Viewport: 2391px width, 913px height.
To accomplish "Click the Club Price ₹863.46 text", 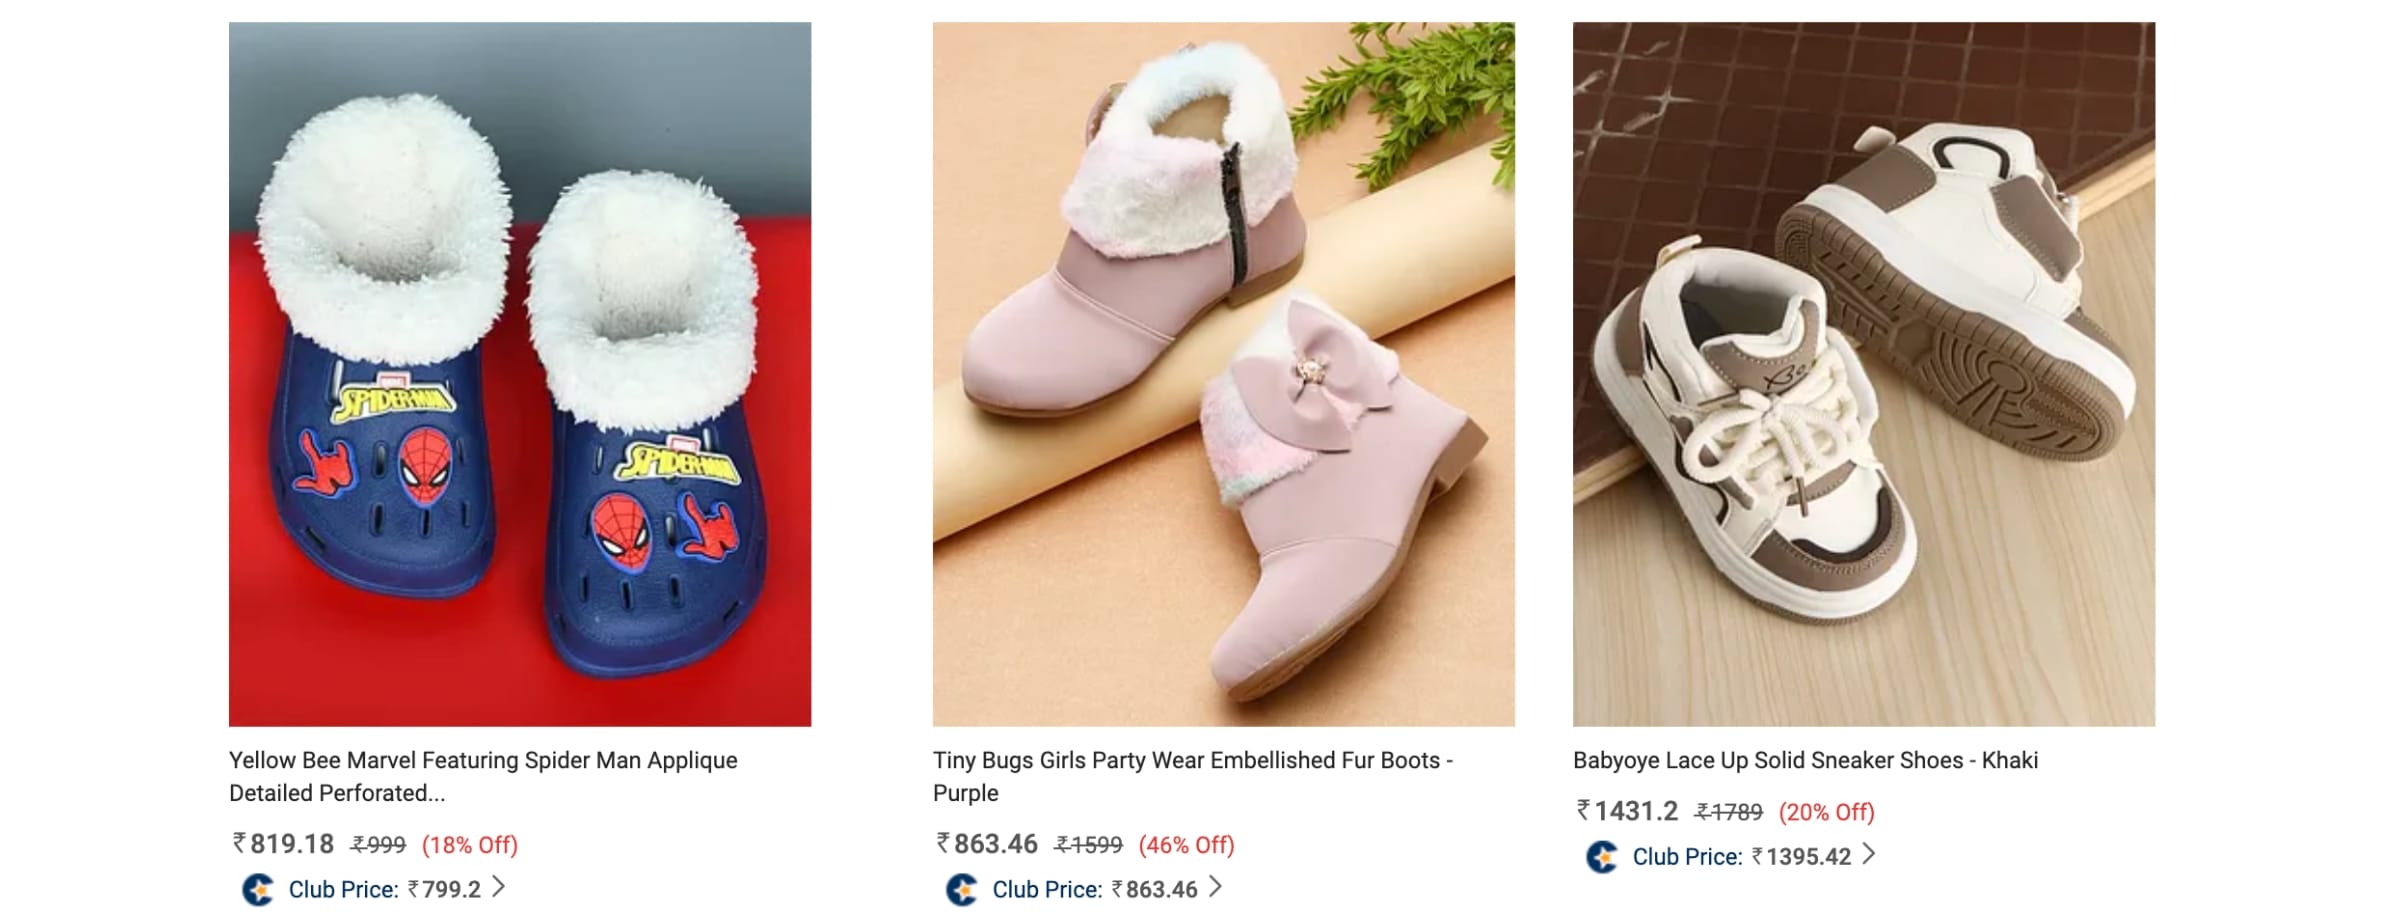I will coord(1094,889).
